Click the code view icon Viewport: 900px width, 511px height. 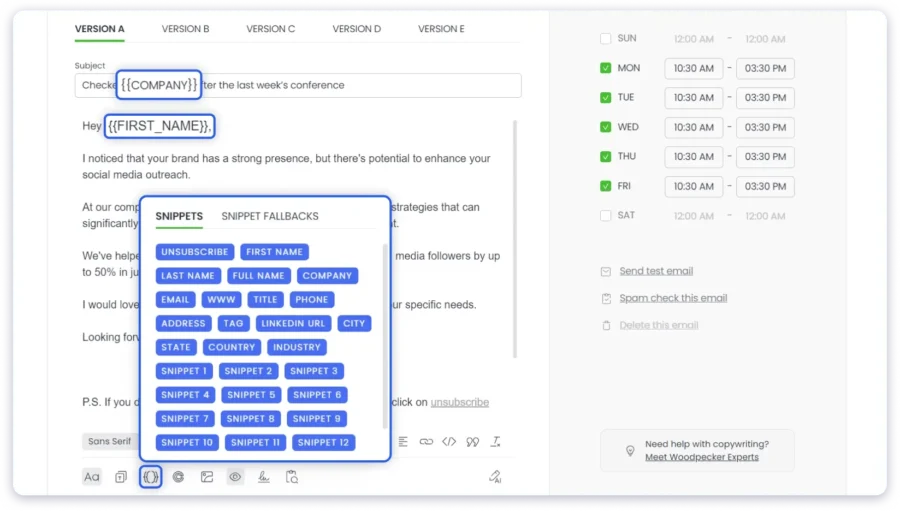449,441
